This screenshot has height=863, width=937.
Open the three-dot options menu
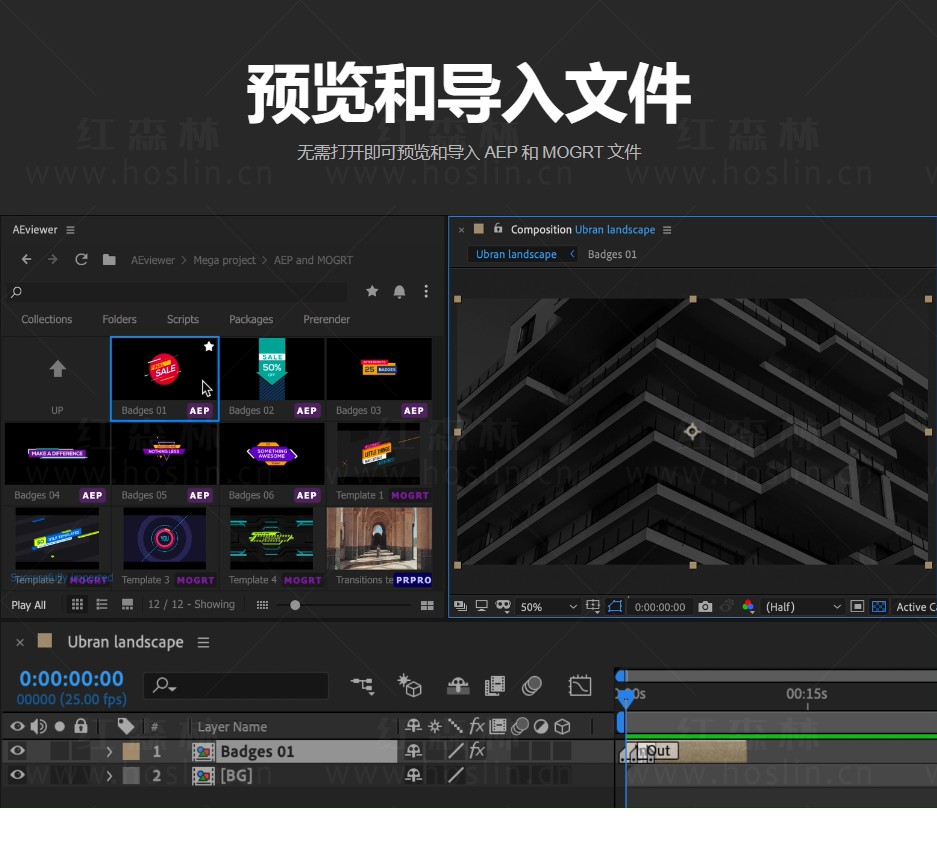click(x=426, y=291)
